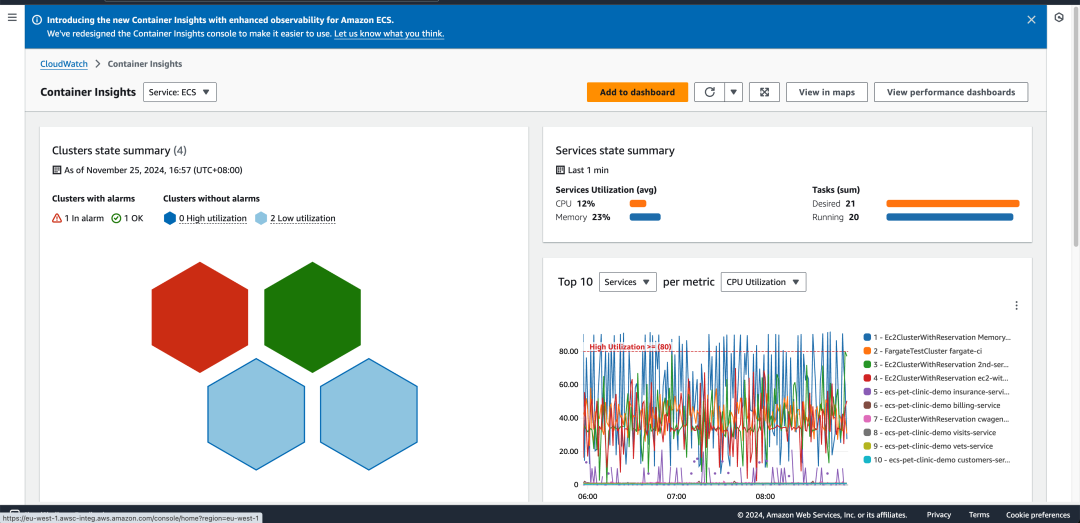This screenshot has width=1080, height=523.
Task: Click the refresh icon button
Action: [x=709, y=92]
